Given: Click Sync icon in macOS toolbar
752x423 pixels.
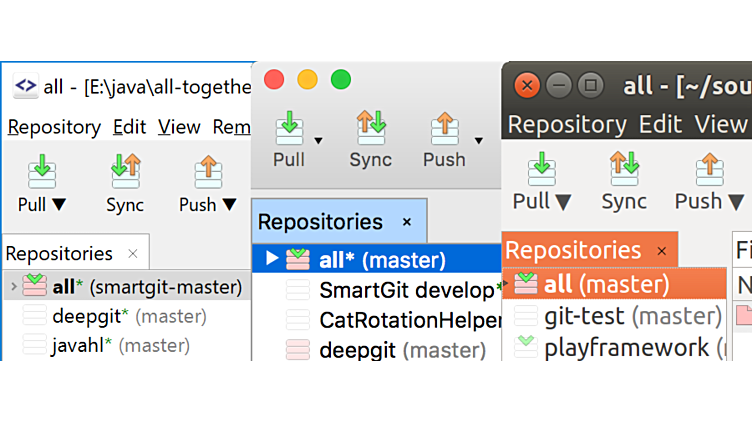Looking at the screenshot, I should point(370,127).
